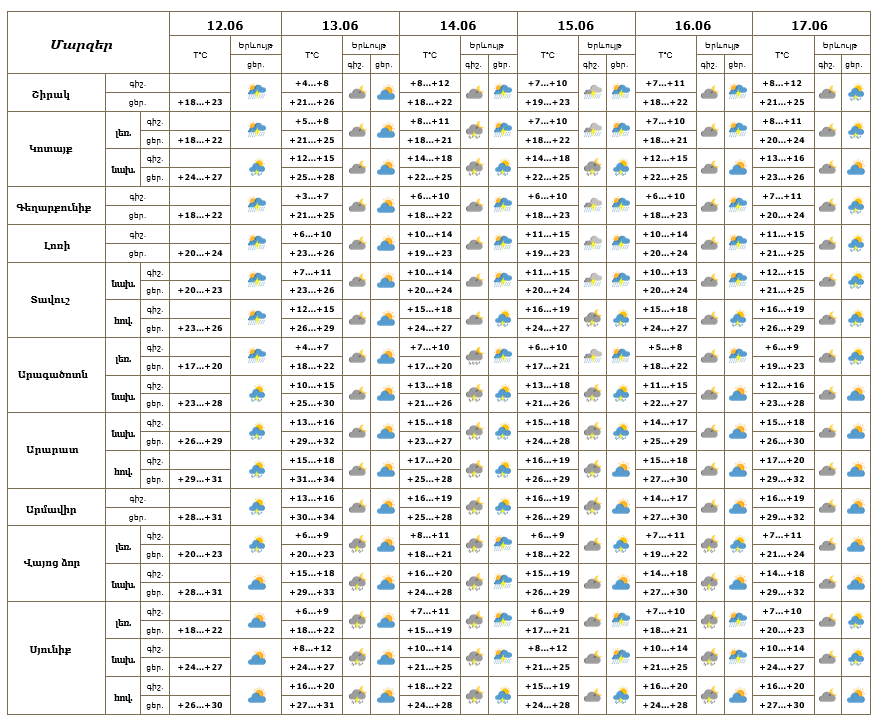Click the Արագածոտն region name
The height and width of the screenshot is (720, 876).
[53, 374]
